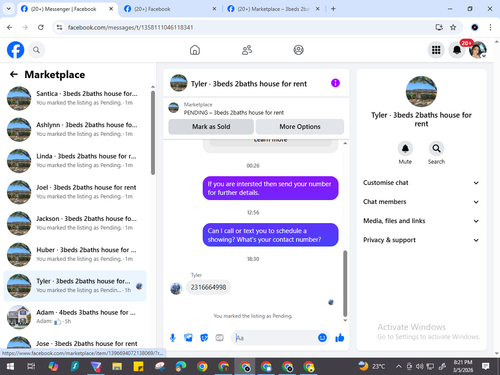This screenshot has width=500, height=375.
Task: Open a new browser tab
Action: click(333, 9)
